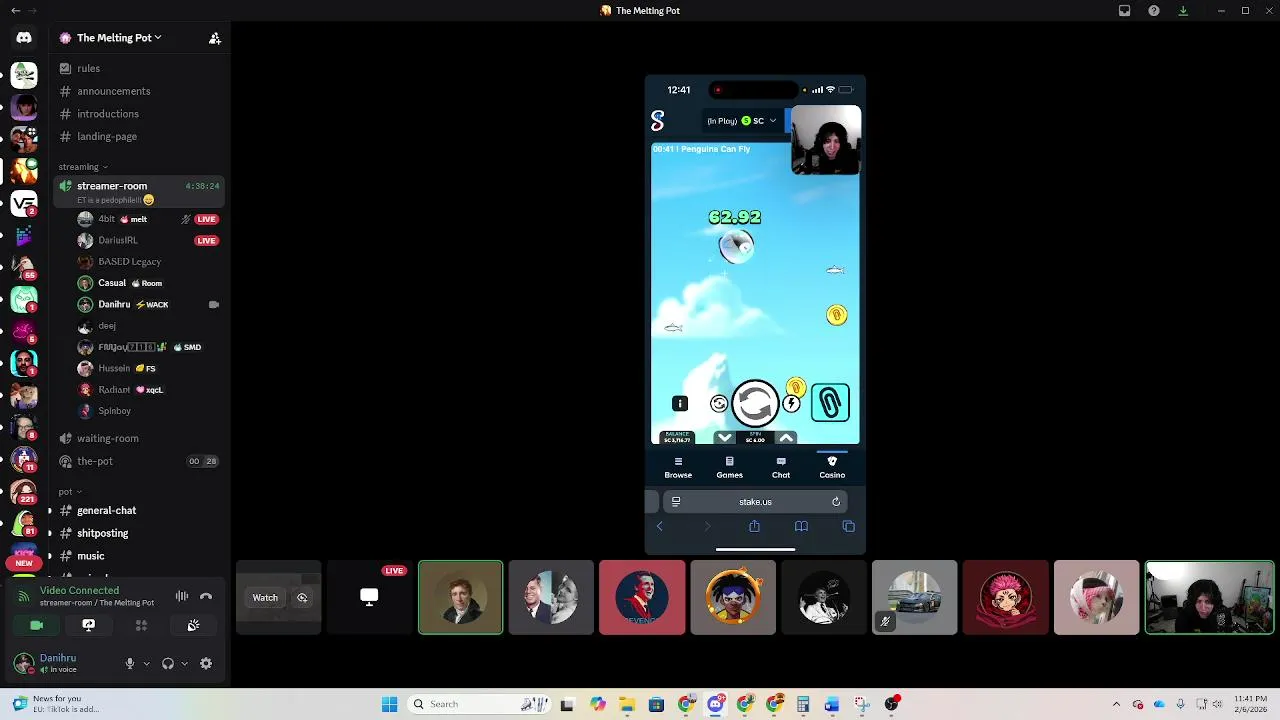
Task: Expand threads arrow beside shitposting
Action: [x=49, y=533]
